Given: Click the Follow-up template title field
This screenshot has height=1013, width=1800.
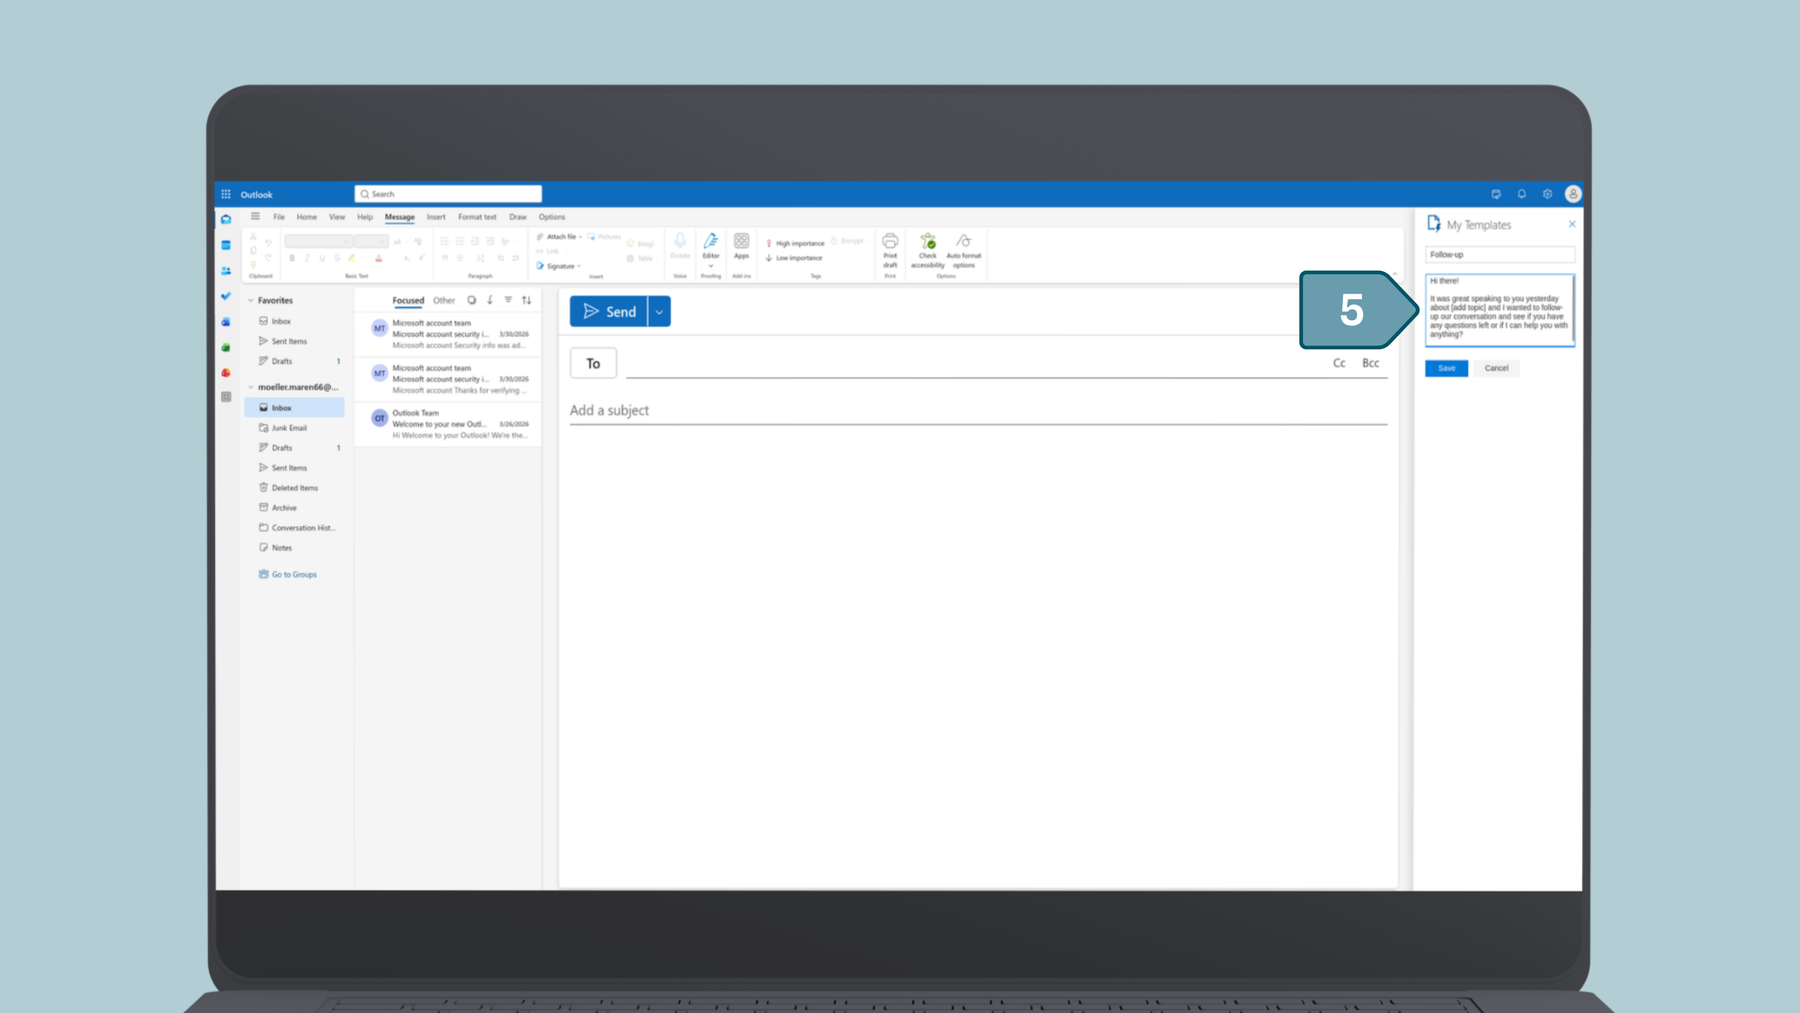Looking at the screenshot, I should click(1499, 255).
